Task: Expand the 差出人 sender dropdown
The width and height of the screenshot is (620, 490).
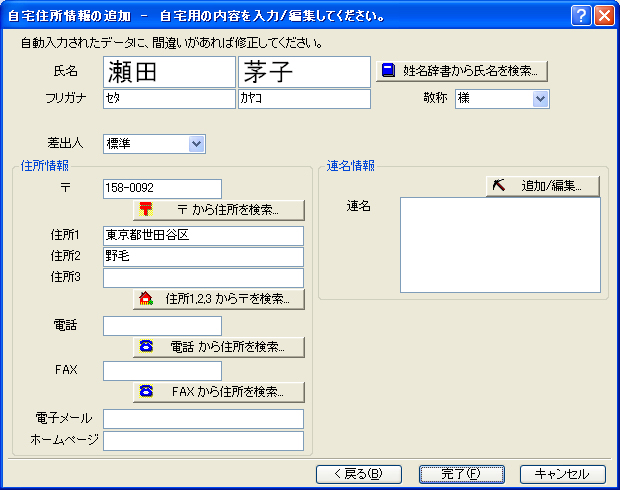Action: click(196, 144)
